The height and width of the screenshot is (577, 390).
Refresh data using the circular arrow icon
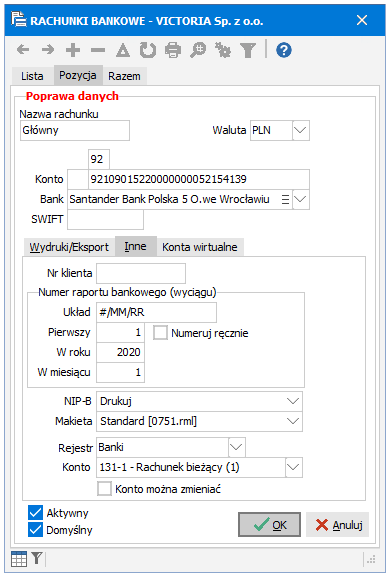tap(148, 50)
